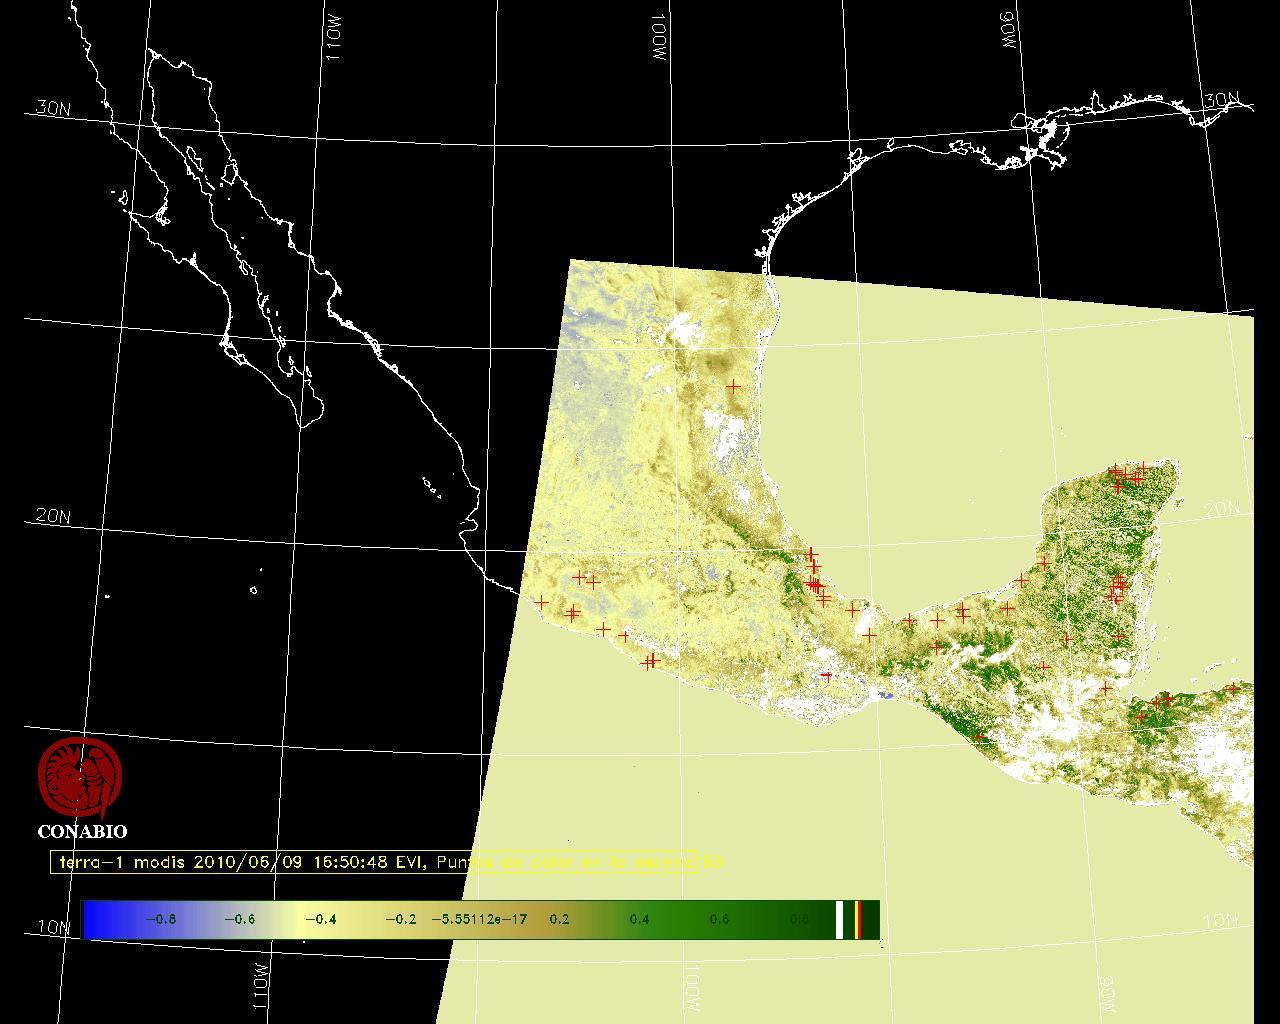This screenshot has height=1024, width=1280.
Task: Click the yellow hotspot count 63 after the caption
Action: 713,861
